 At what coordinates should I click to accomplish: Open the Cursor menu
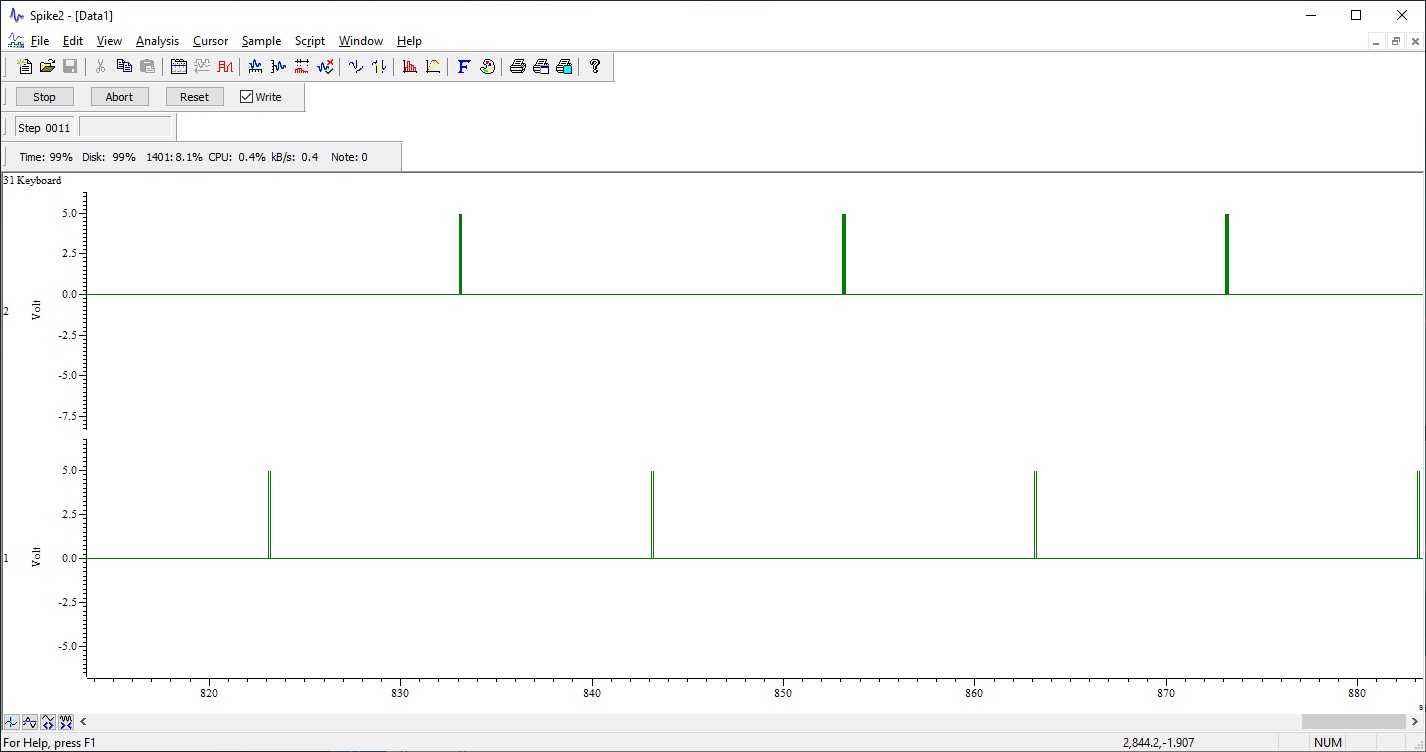(x=211, y=41)
